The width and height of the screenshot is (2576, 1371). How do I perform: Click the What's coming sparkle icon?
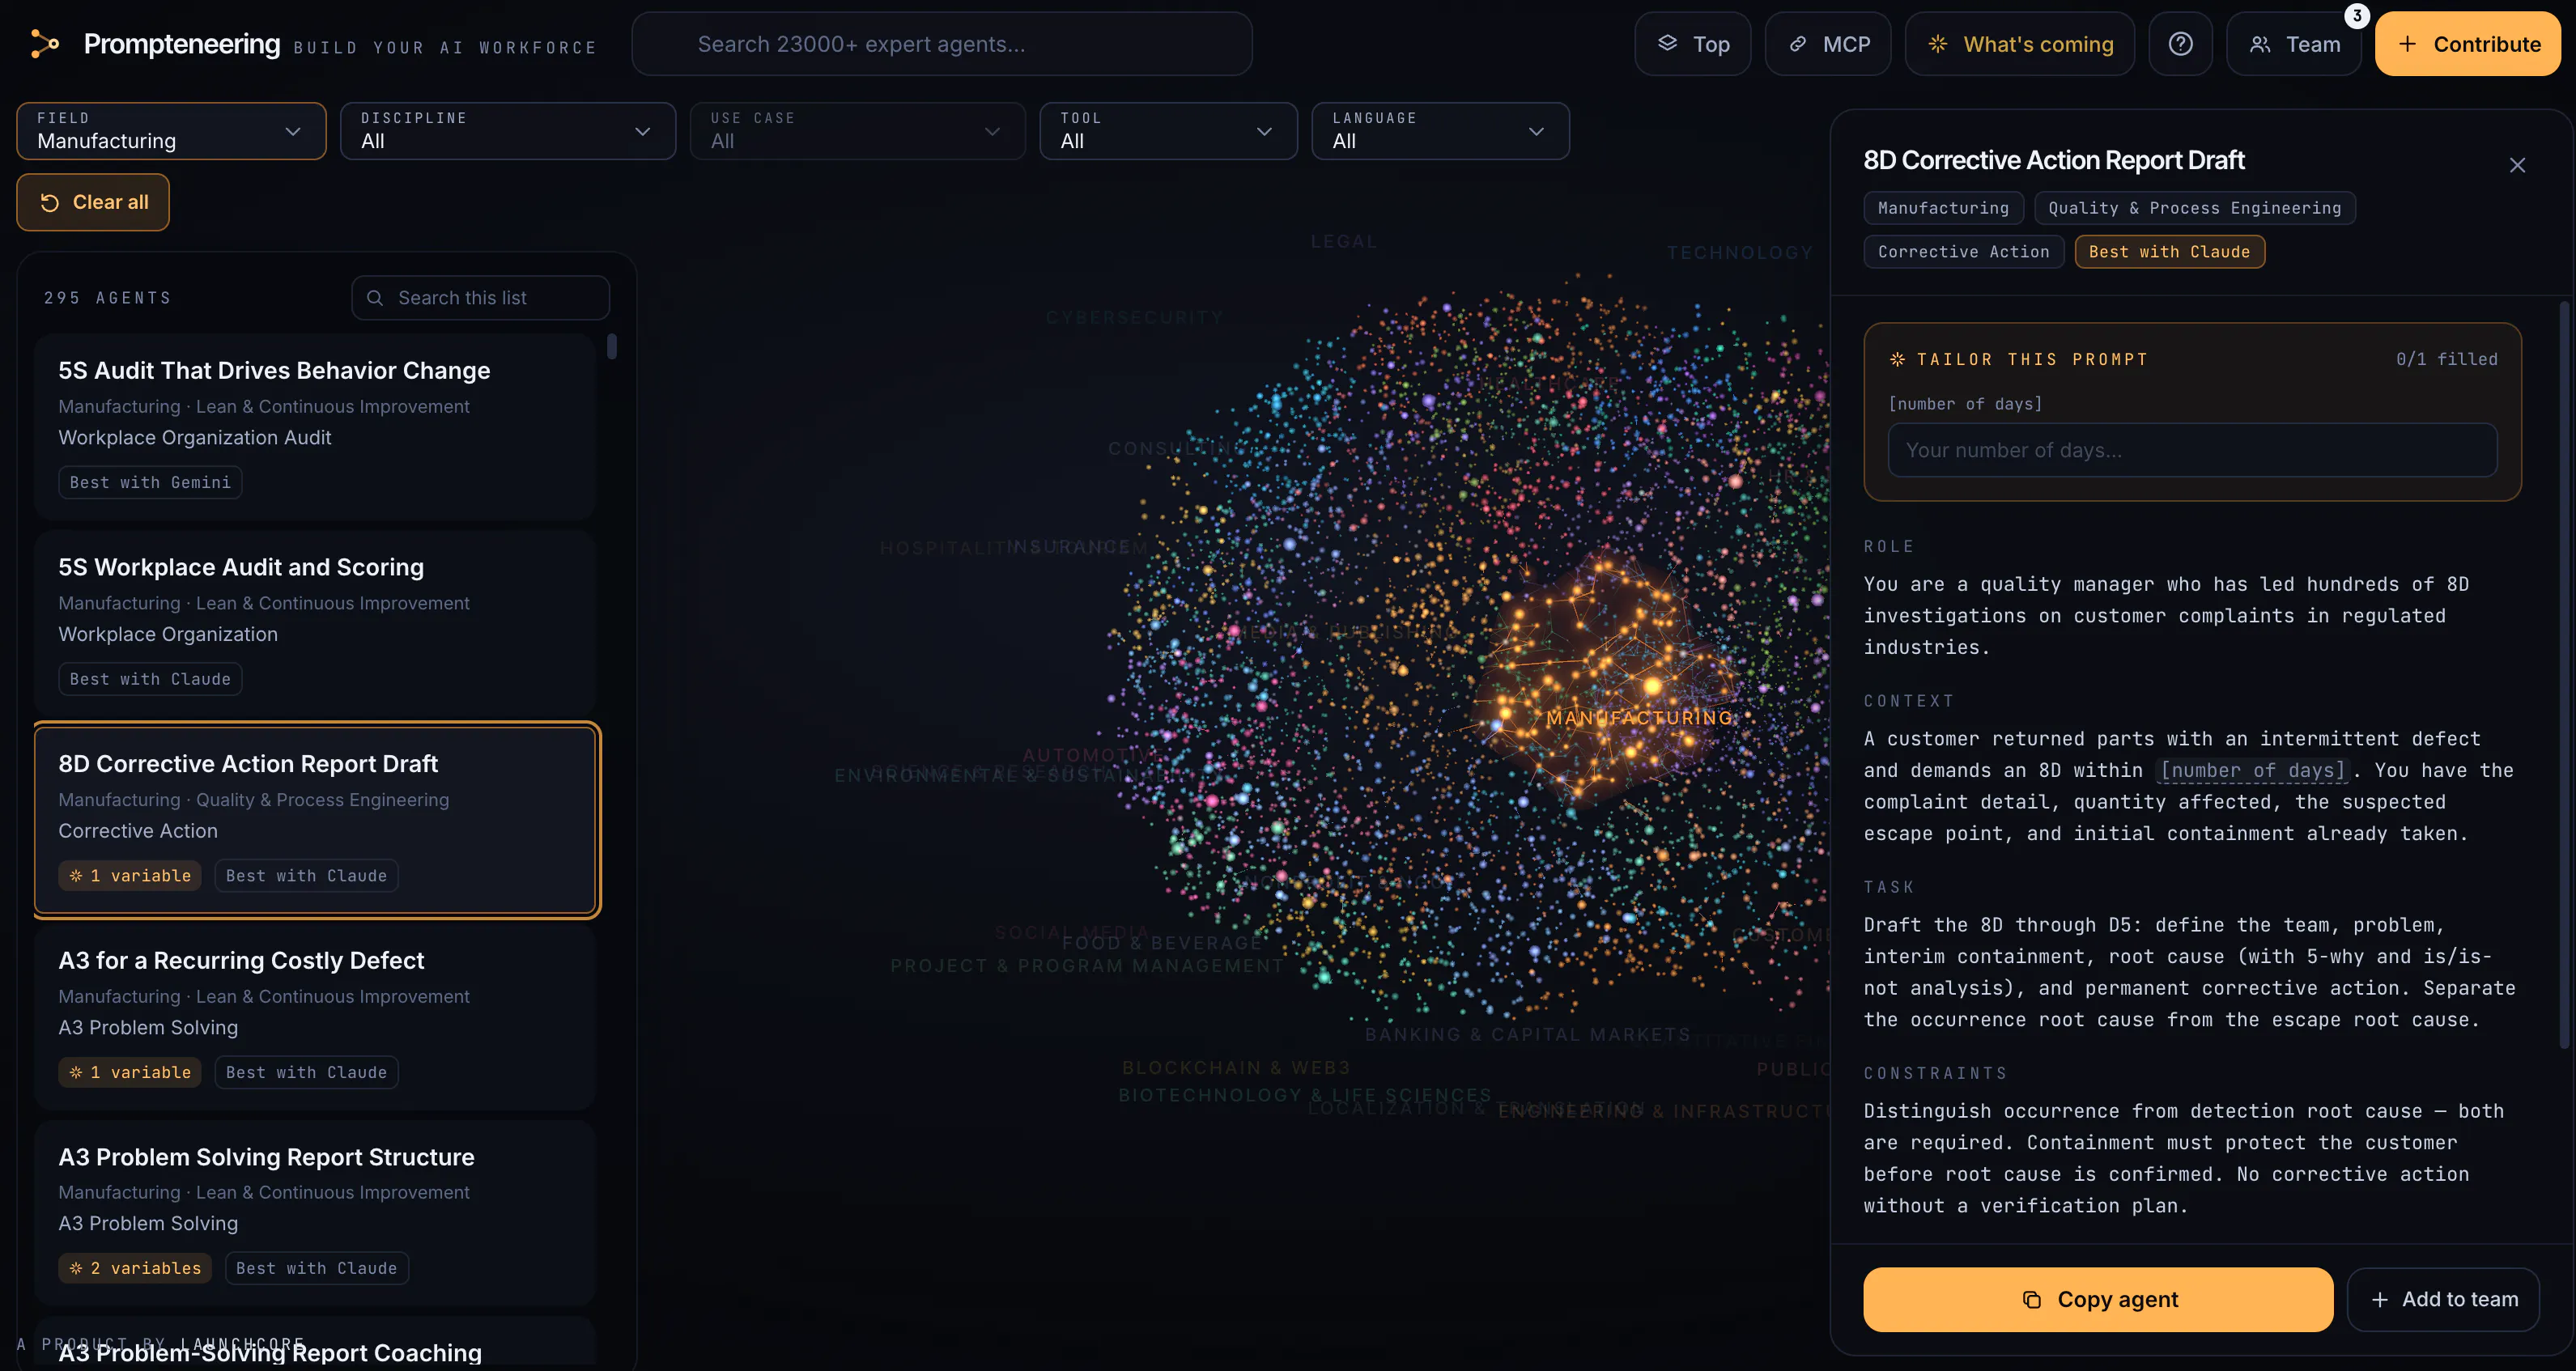[x=1937, y=44]
